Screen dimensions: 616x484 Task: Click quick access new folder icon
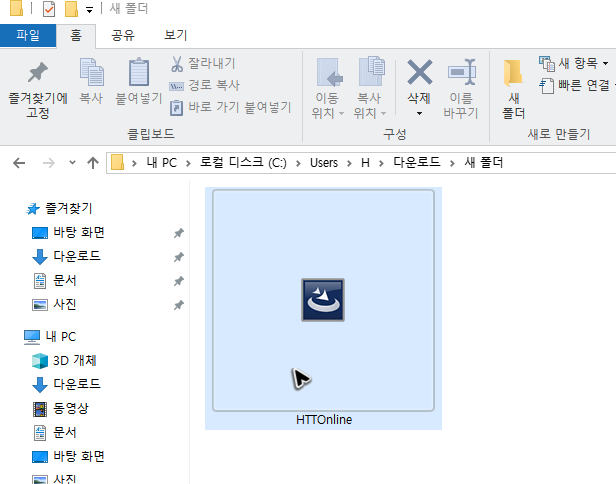[71, 9]
